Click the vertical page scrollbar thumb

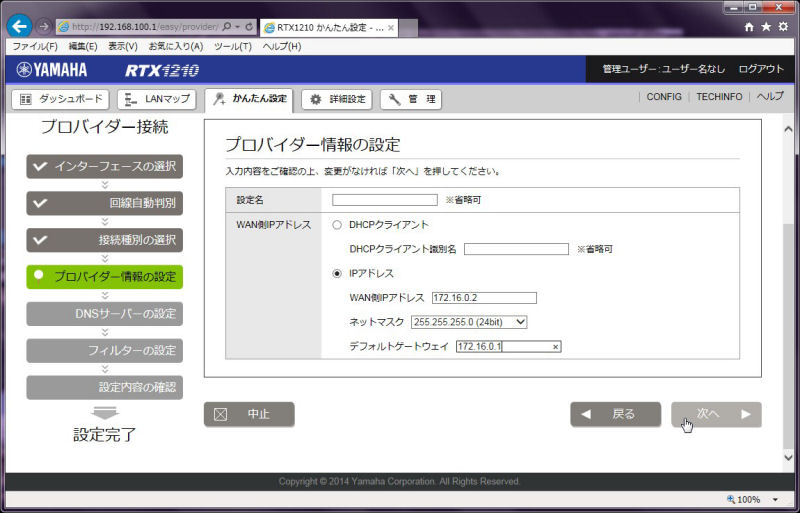pos(788,336)
